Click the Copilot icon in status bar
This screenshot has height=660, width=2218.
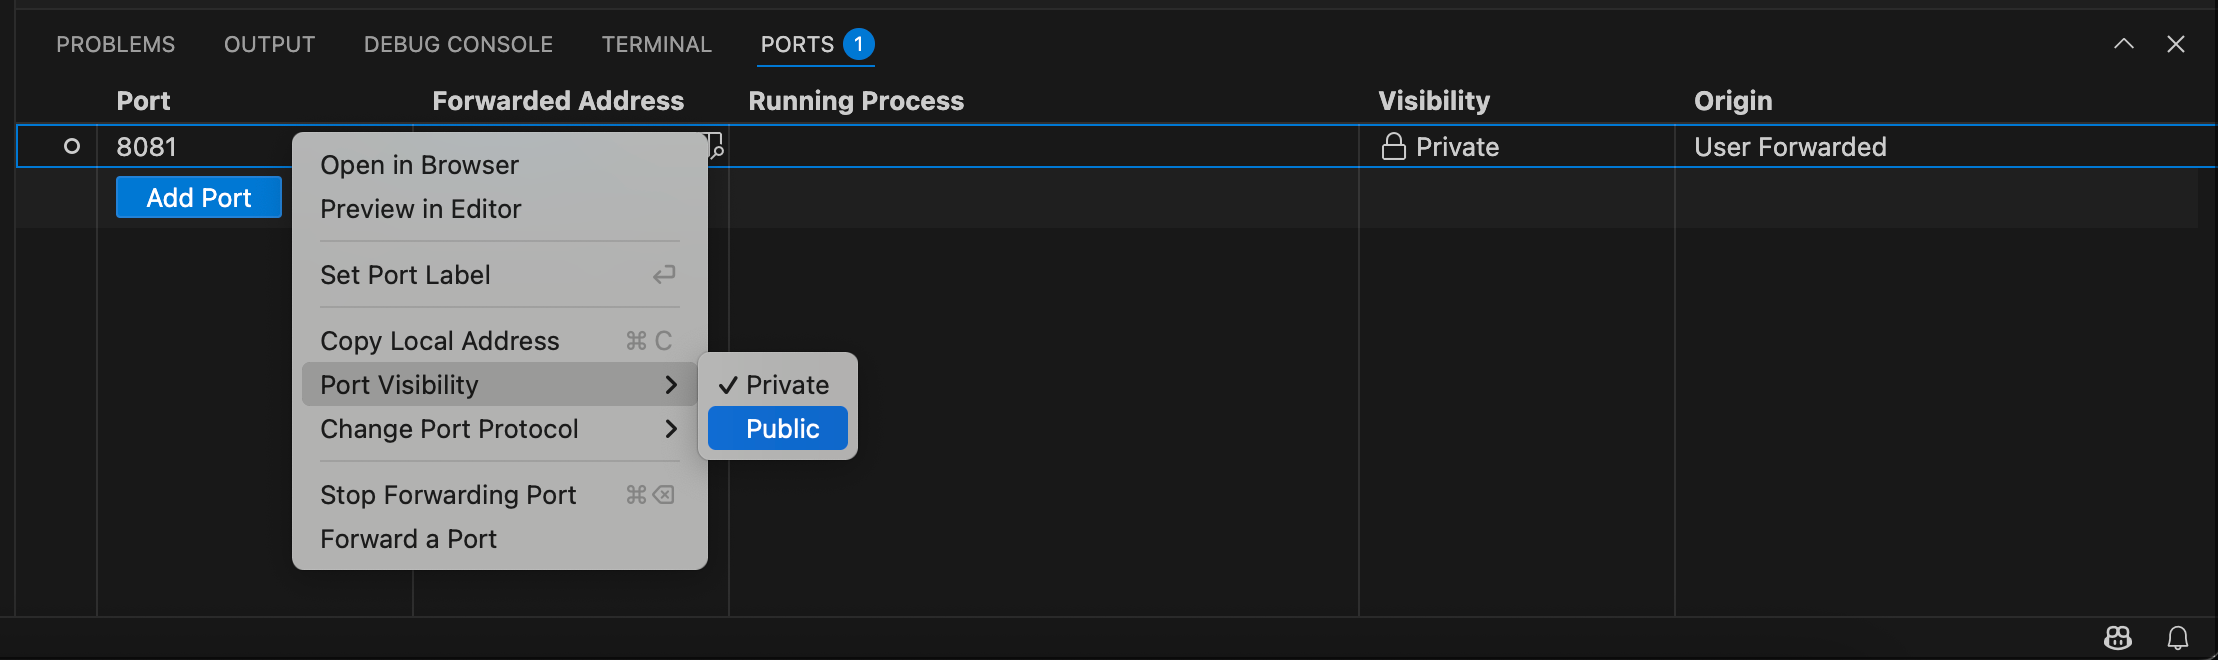pyautogui.click(x=2118, y=638)
